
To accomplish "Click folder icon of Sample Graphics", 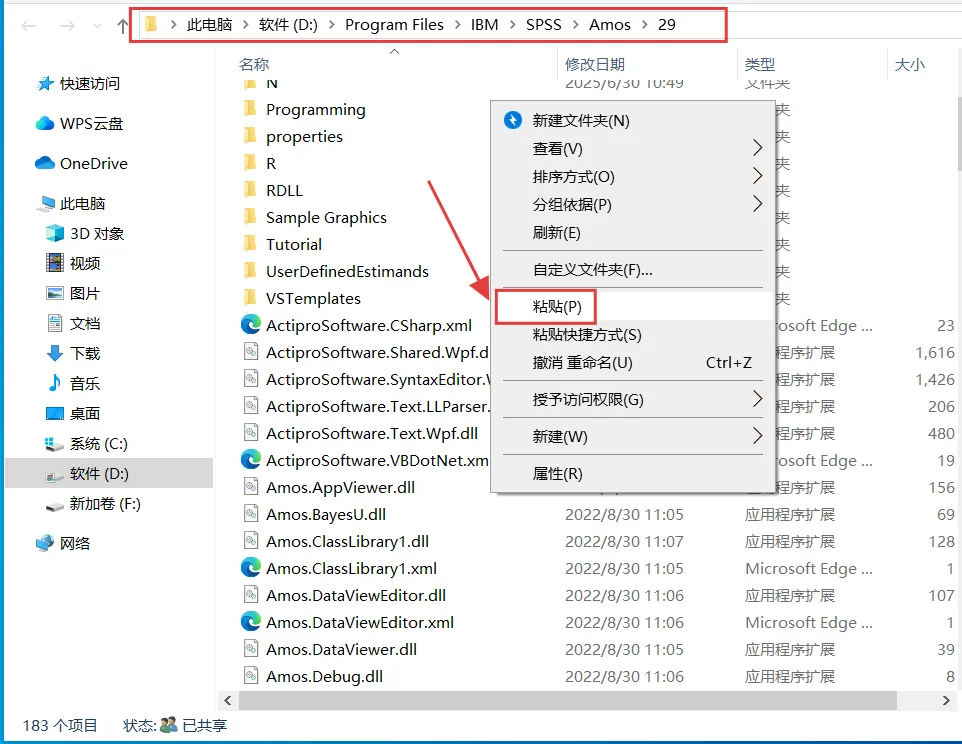I will [x=250, y=217].
